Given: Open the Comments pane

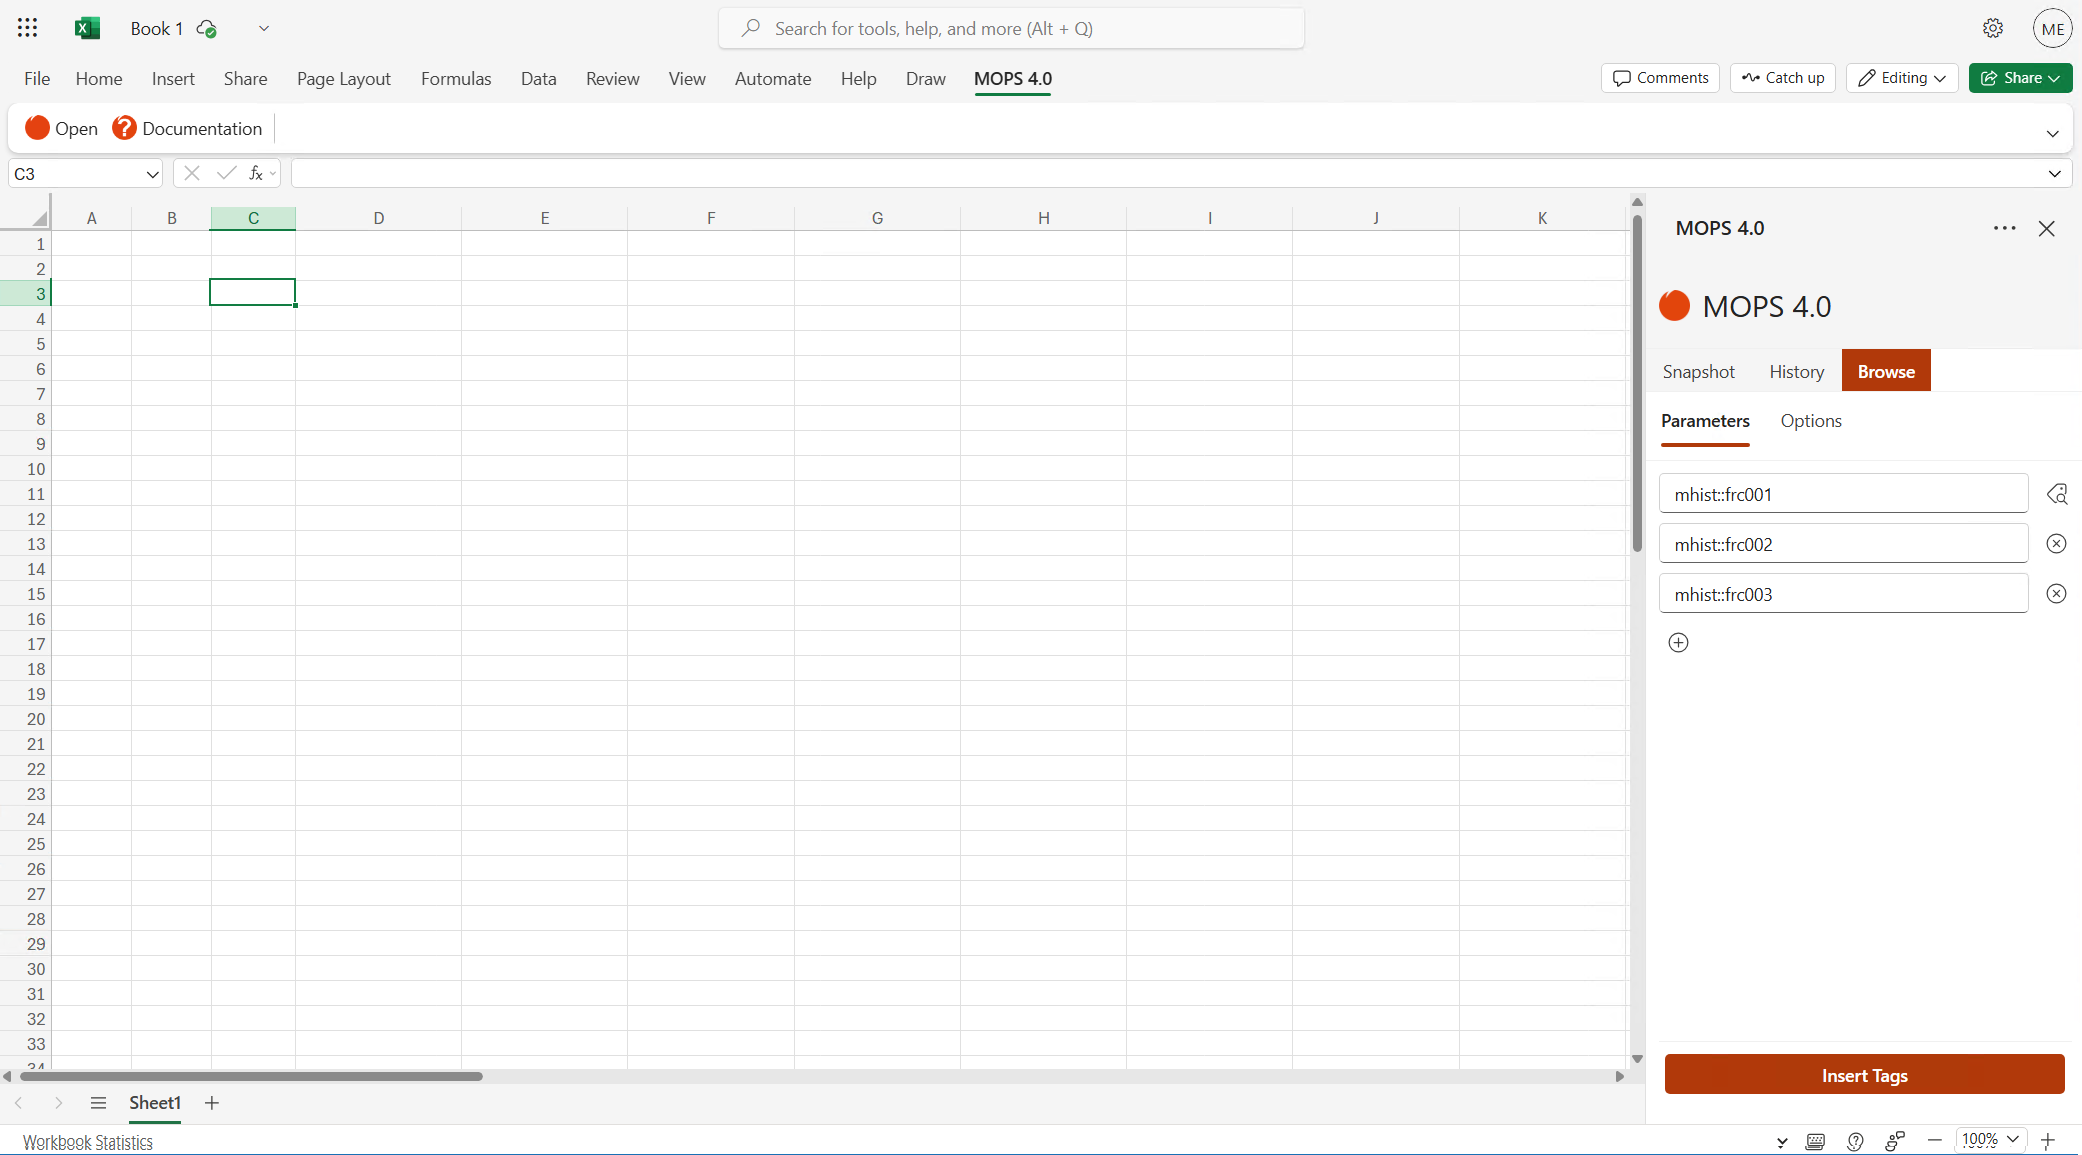Looking at the screenshot, I should (x=1659, y=77).
